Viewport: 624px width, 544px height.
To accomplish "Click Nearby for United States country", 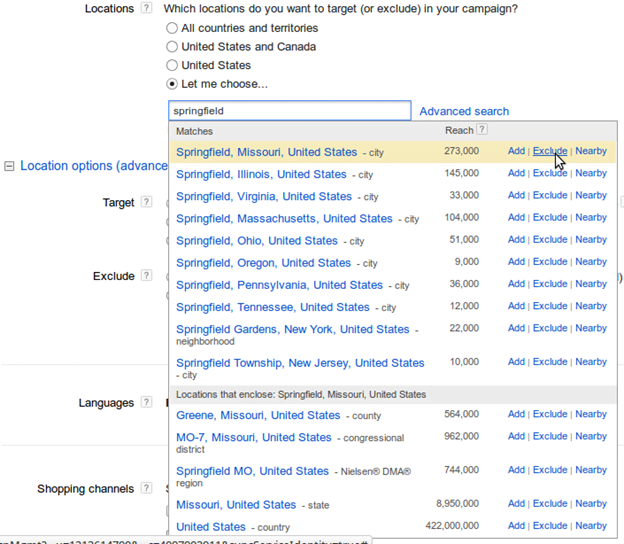I will pyautogui.click(x=591, y=526).
